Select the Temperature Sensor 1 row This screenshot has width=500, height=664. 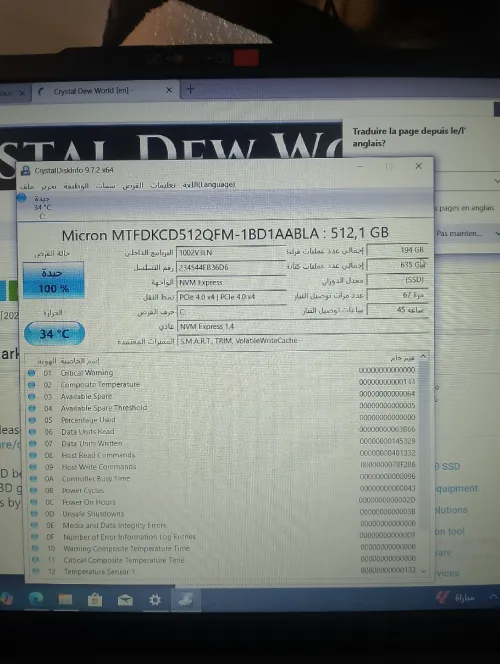(224, 572)
